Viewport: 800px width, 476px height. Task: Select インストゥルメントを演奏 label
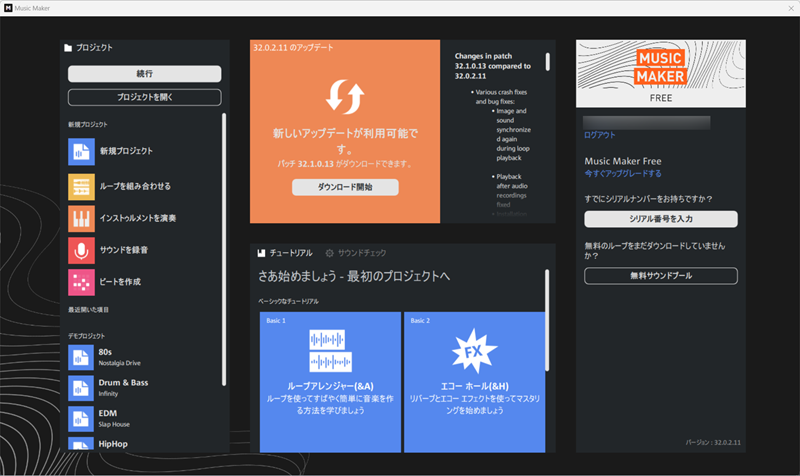point(138,218)
